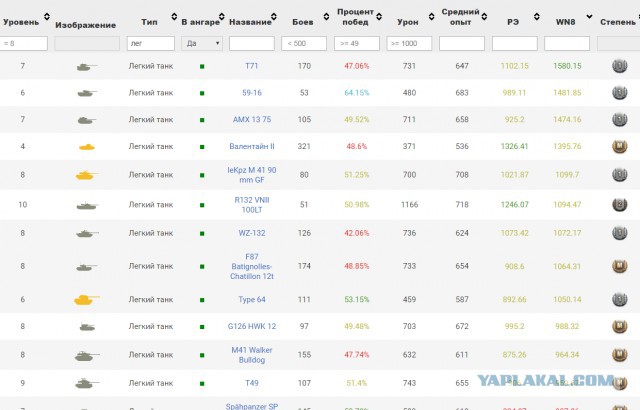The image size is (640, 410).
Task: Select battles count 321
Action: tap(304, 146)
